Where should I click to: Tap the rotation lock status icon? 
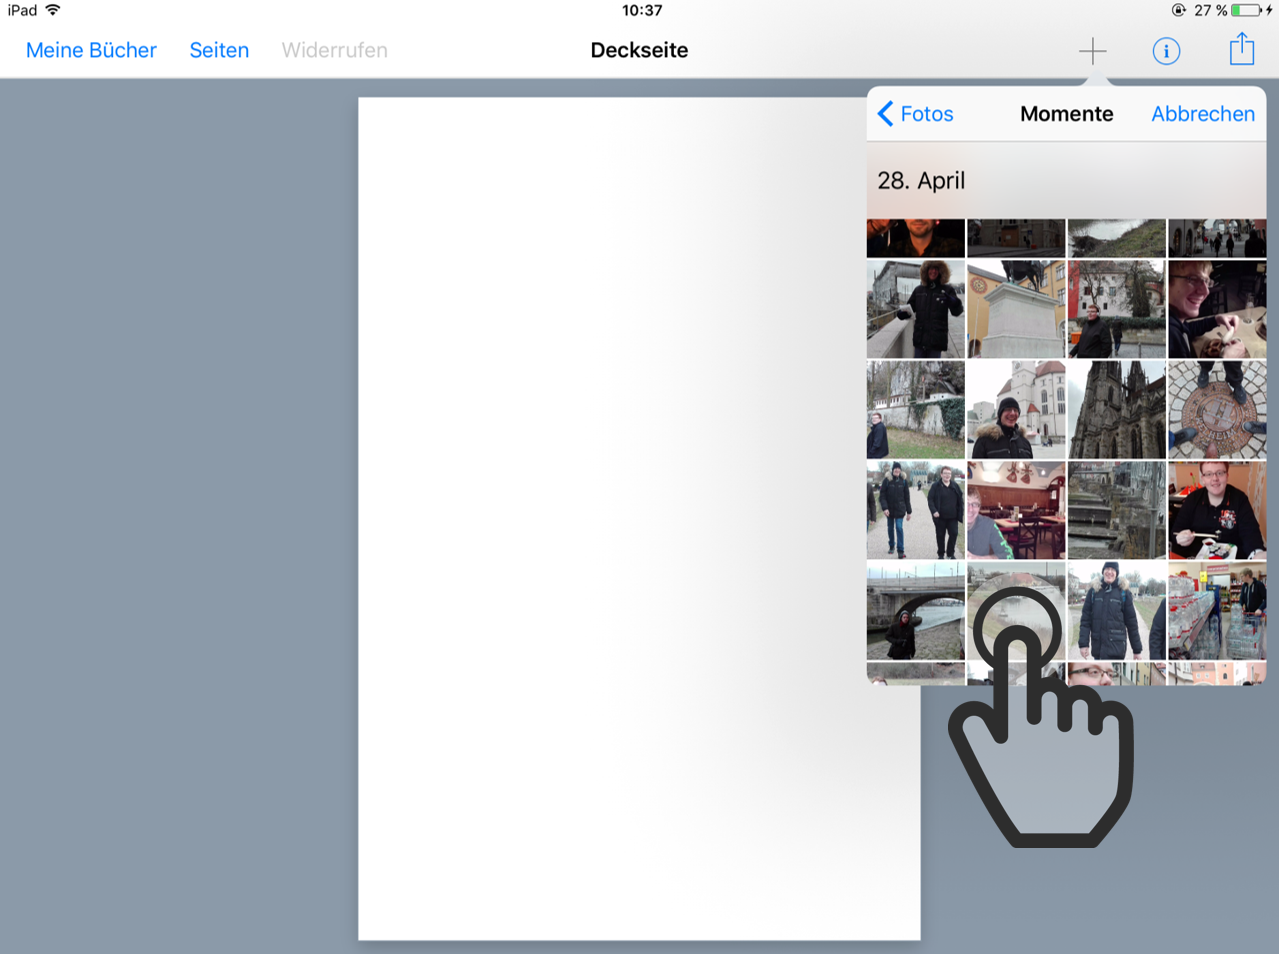click(1178, 10)
